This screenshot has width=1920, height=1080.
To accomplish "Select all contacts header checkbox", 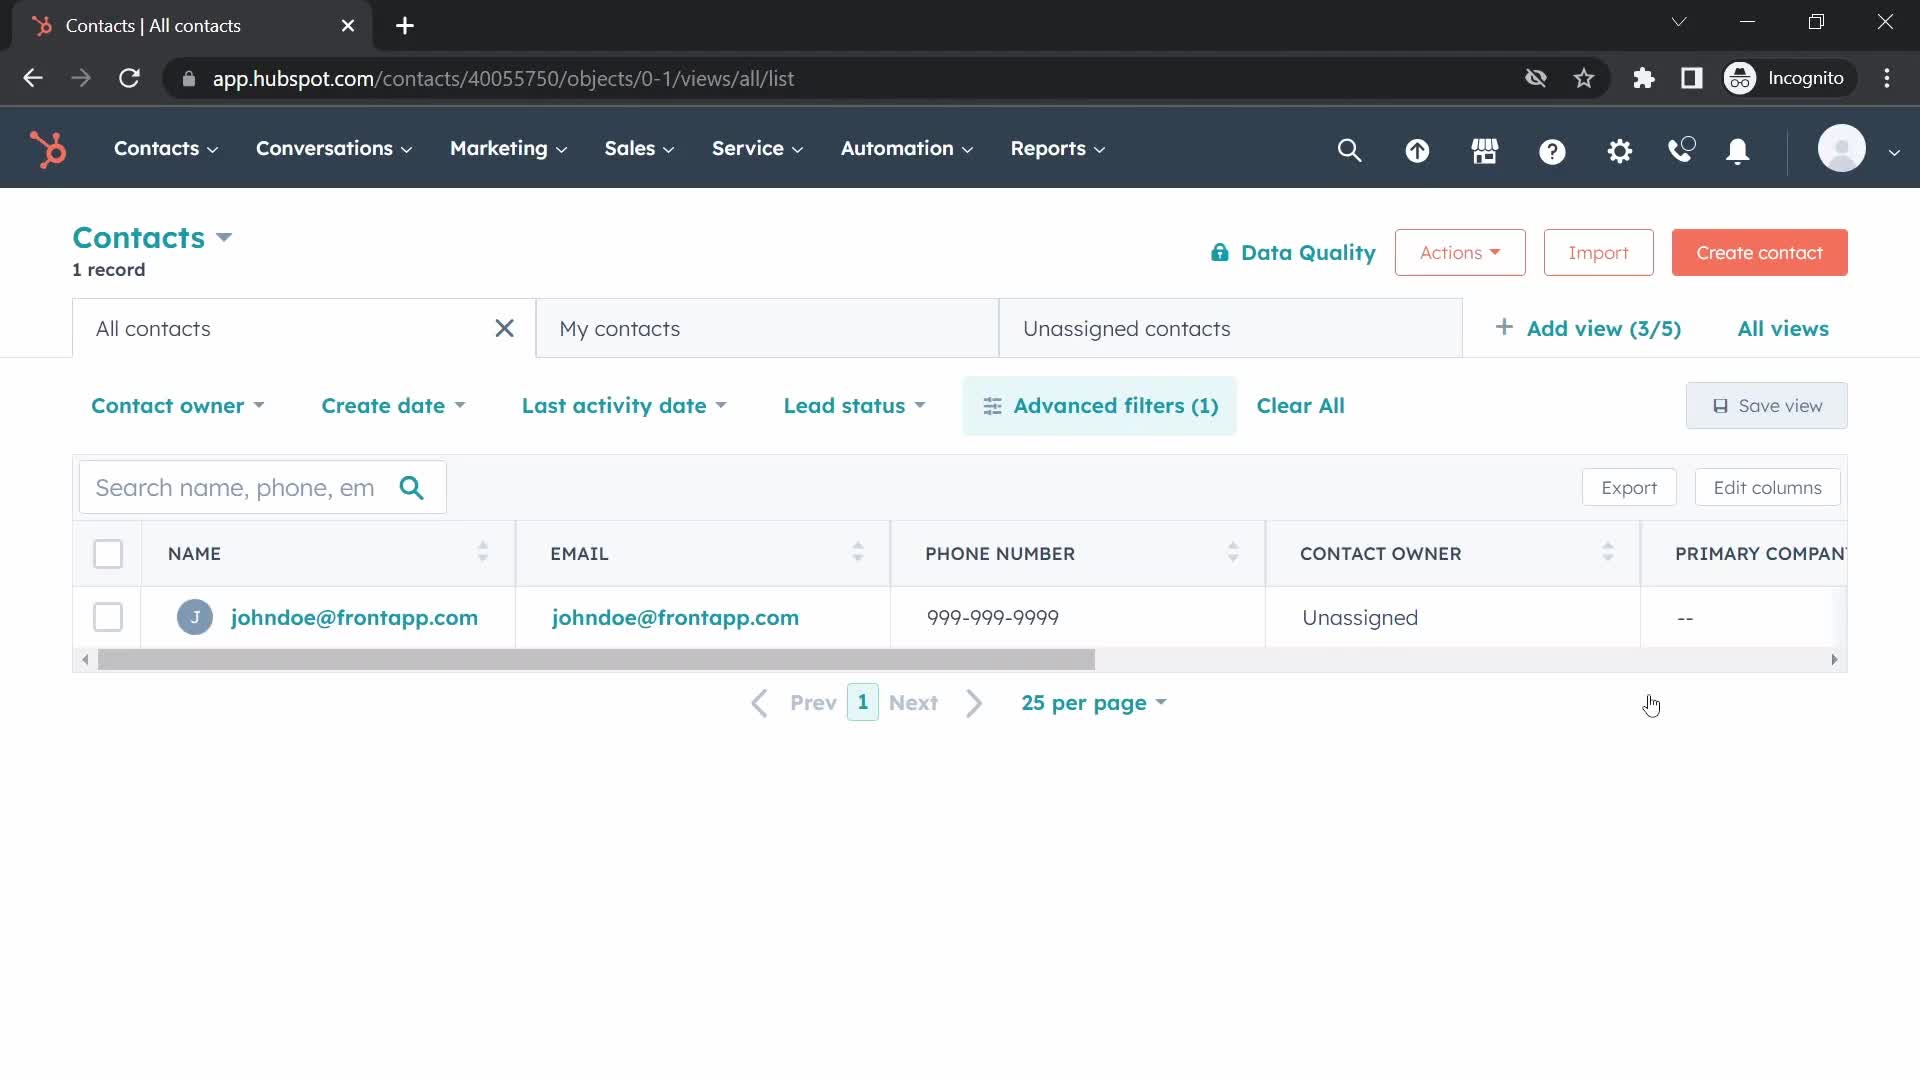I will (108, 553).
